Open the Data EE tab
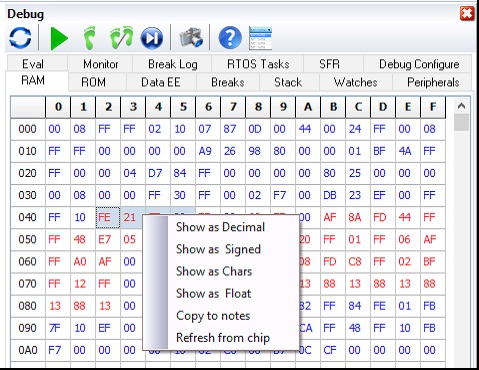This screenshot has width=479, height=370. 161,82
